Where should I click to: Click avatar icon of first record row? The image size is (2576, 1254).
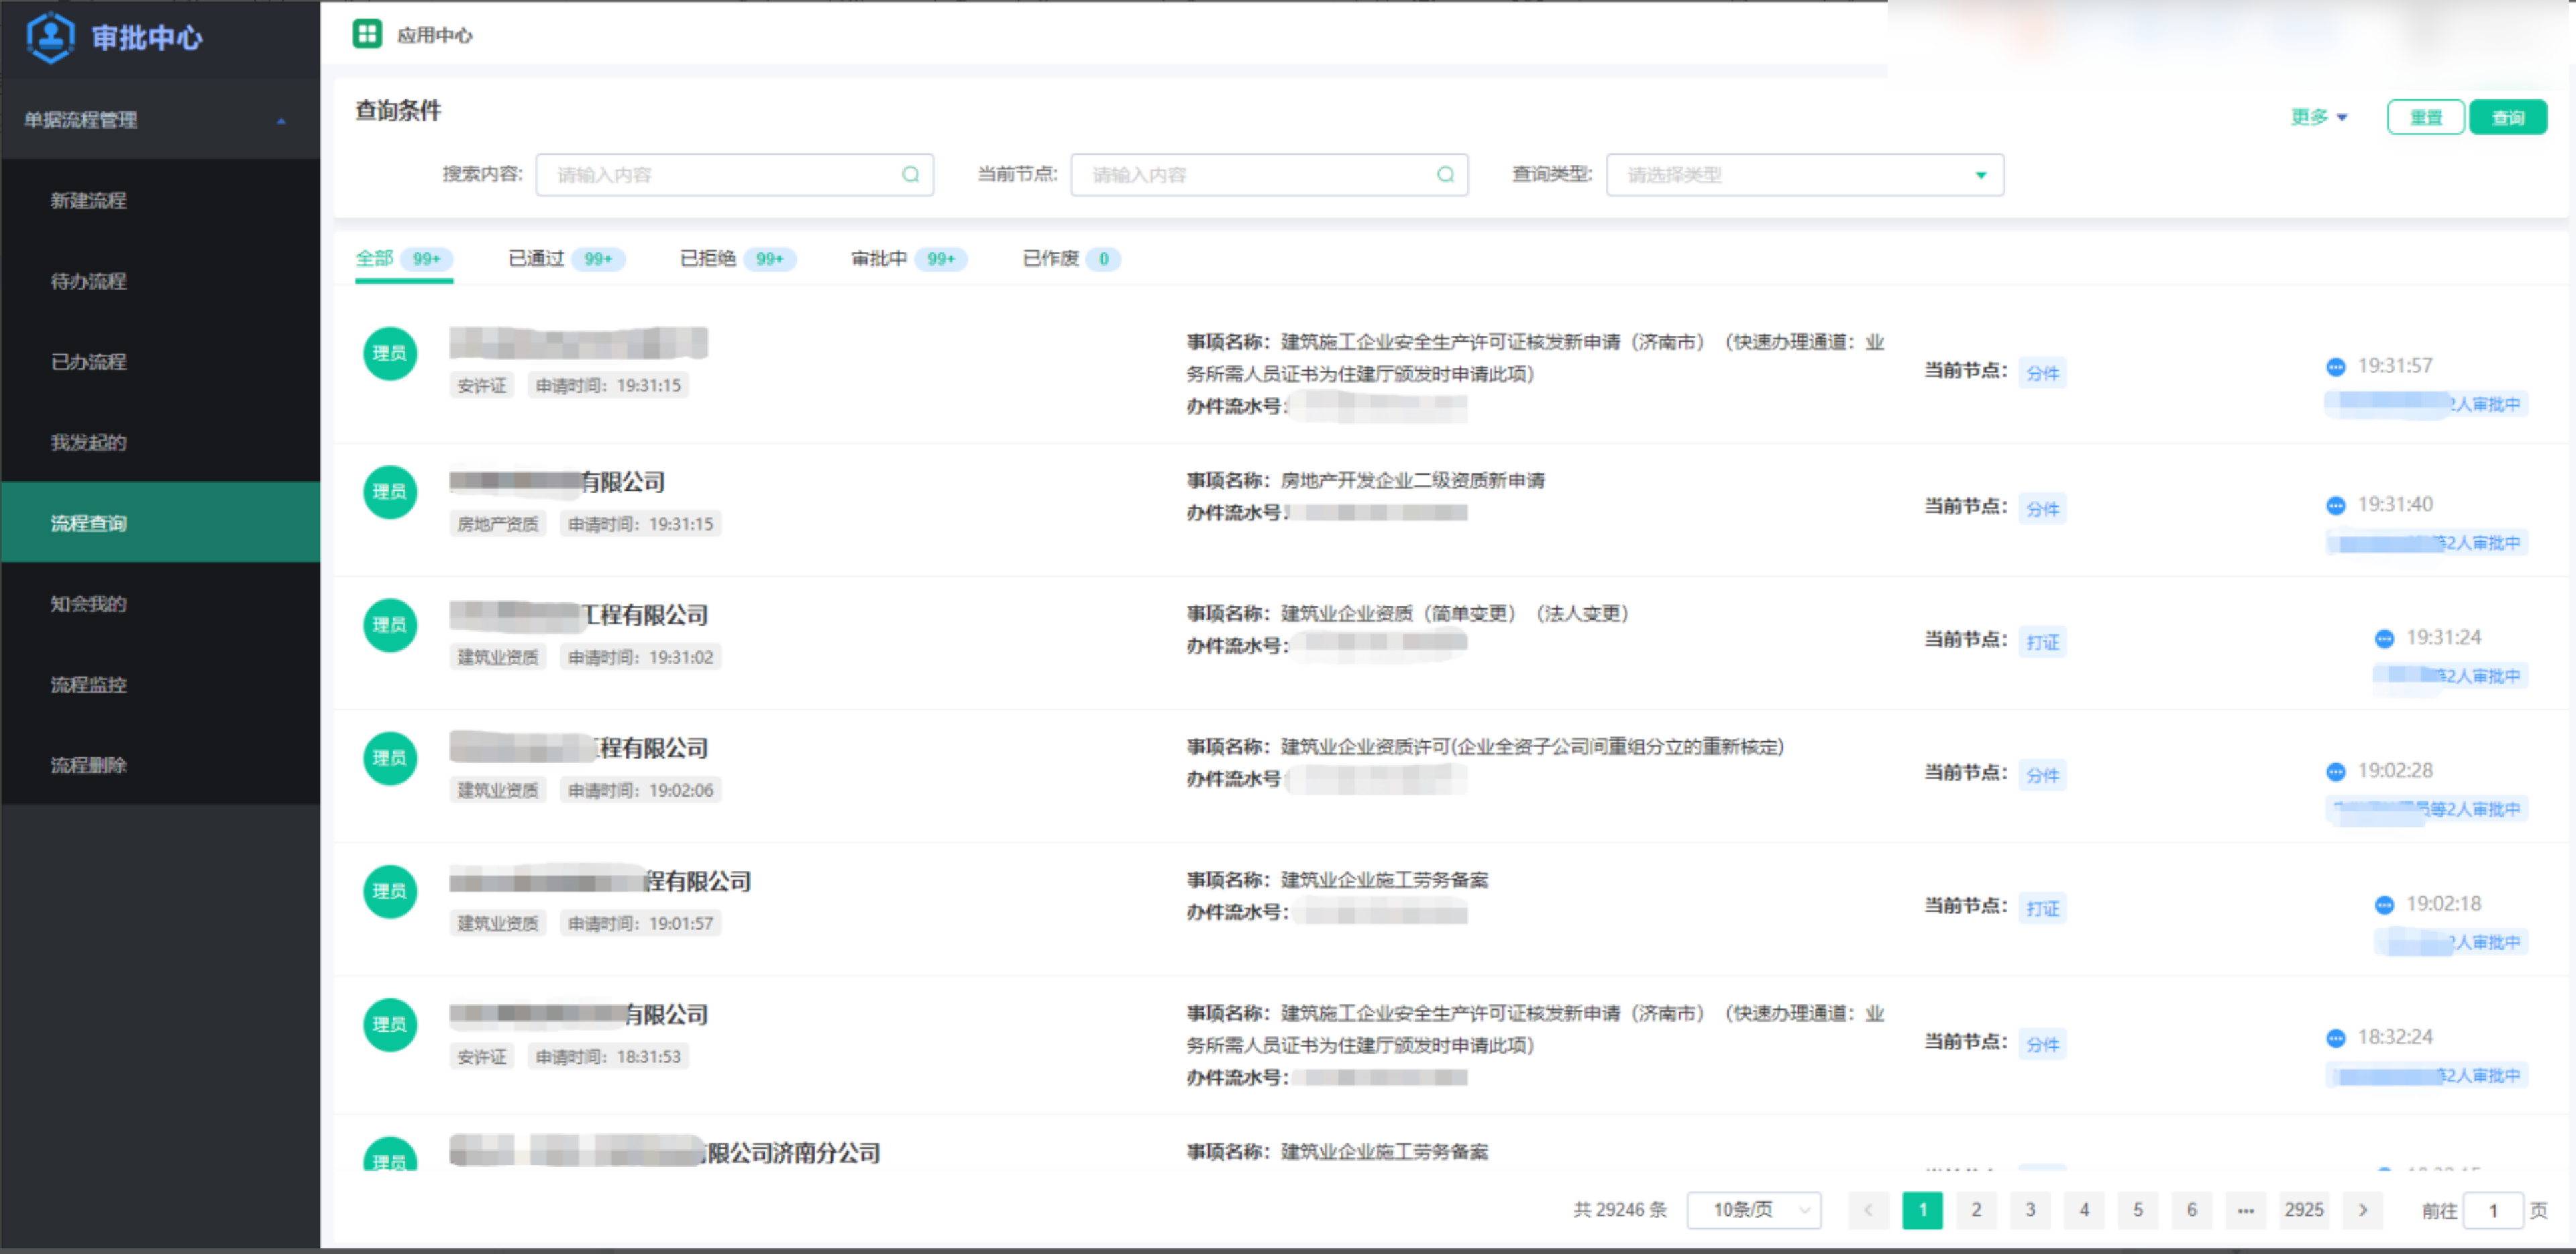tap(390, 353)
